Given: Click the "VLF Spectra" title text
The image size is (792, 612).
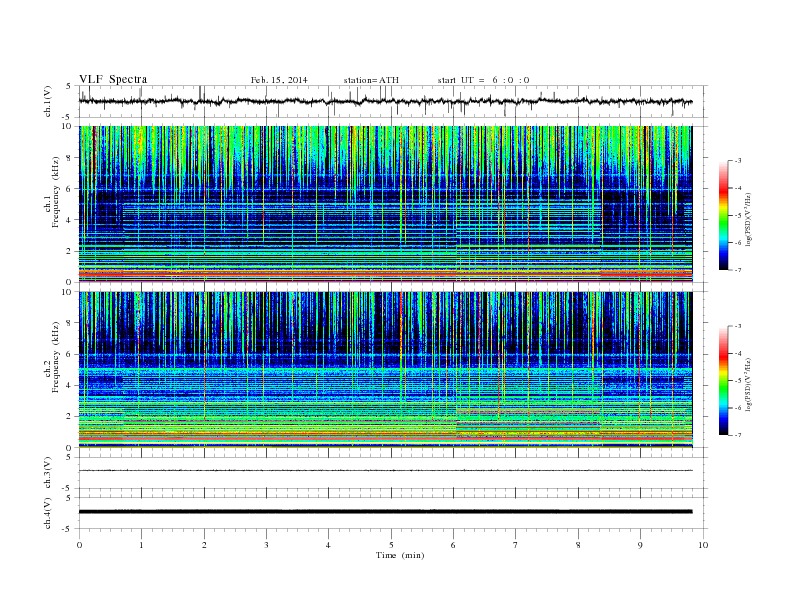Looking at the screenshot, I should coord(113,79).
